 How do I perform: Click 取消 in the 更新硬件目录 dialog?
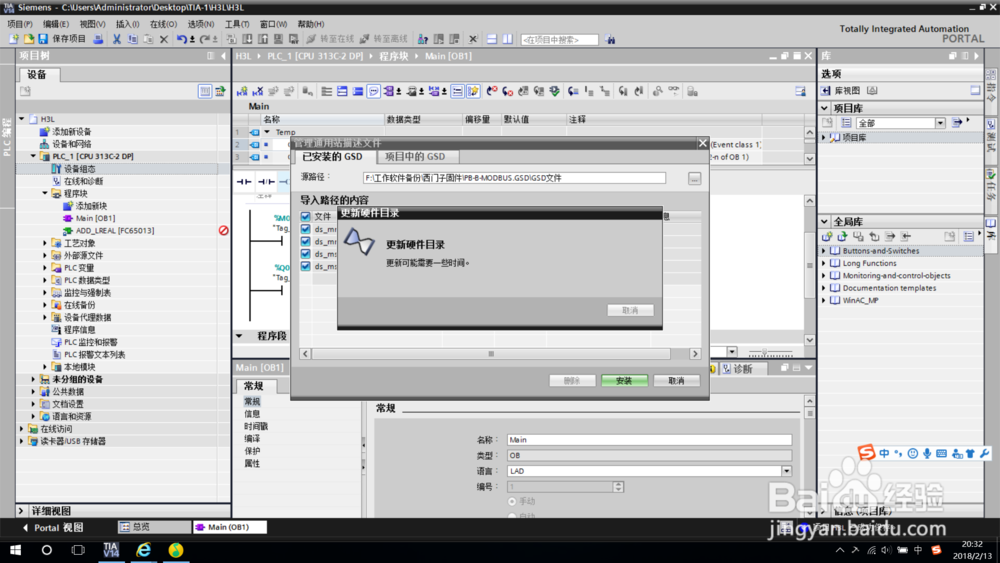pos(630,311)
